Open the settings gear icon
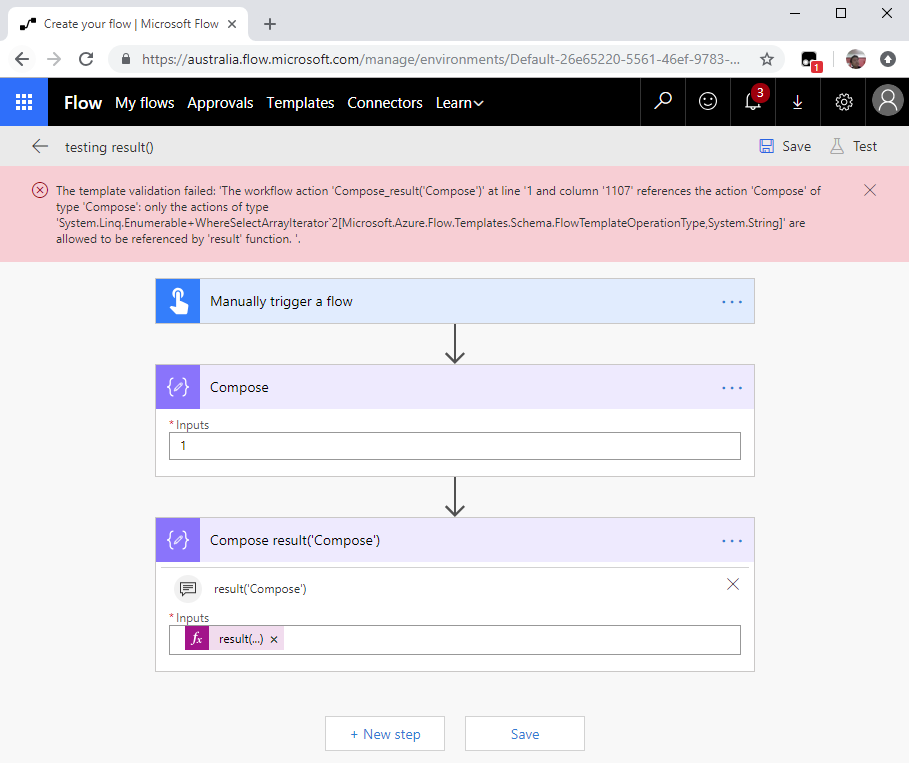Image resolution: width=909 pixels, height=763 pixels. [843, 102]
